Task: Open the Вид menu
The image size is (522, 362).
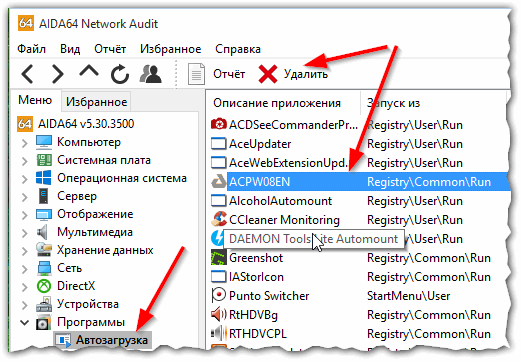Action: 70,49
